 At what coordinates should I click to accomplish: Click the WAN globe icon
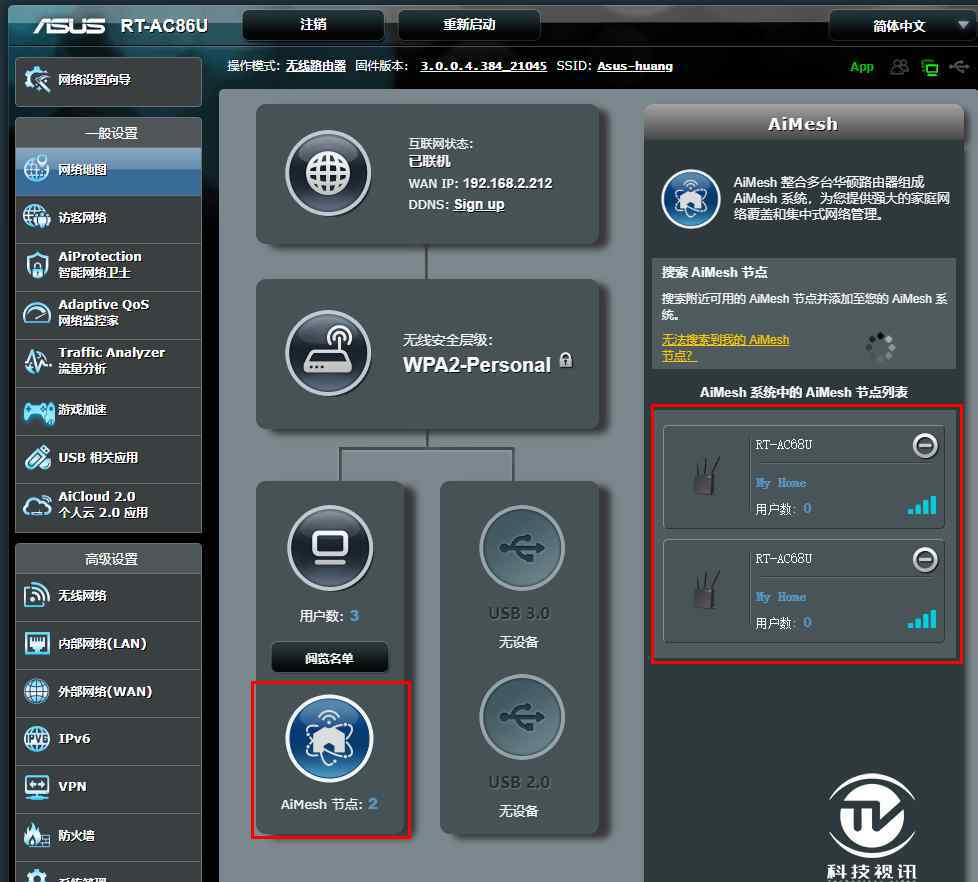[x=36, y=691]
